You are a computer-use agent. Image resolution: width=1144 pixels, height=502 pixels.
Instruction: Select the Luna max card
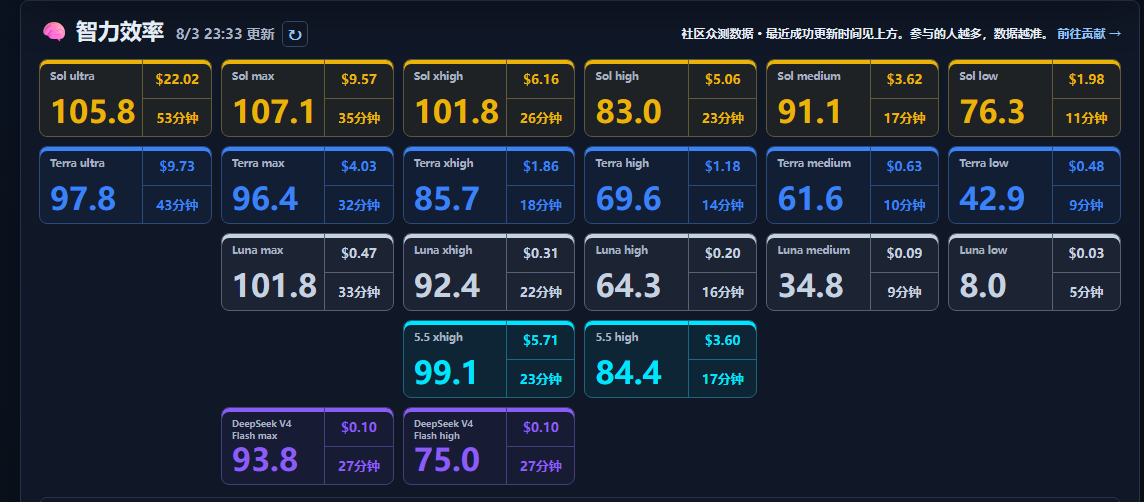tap(307, 271)
